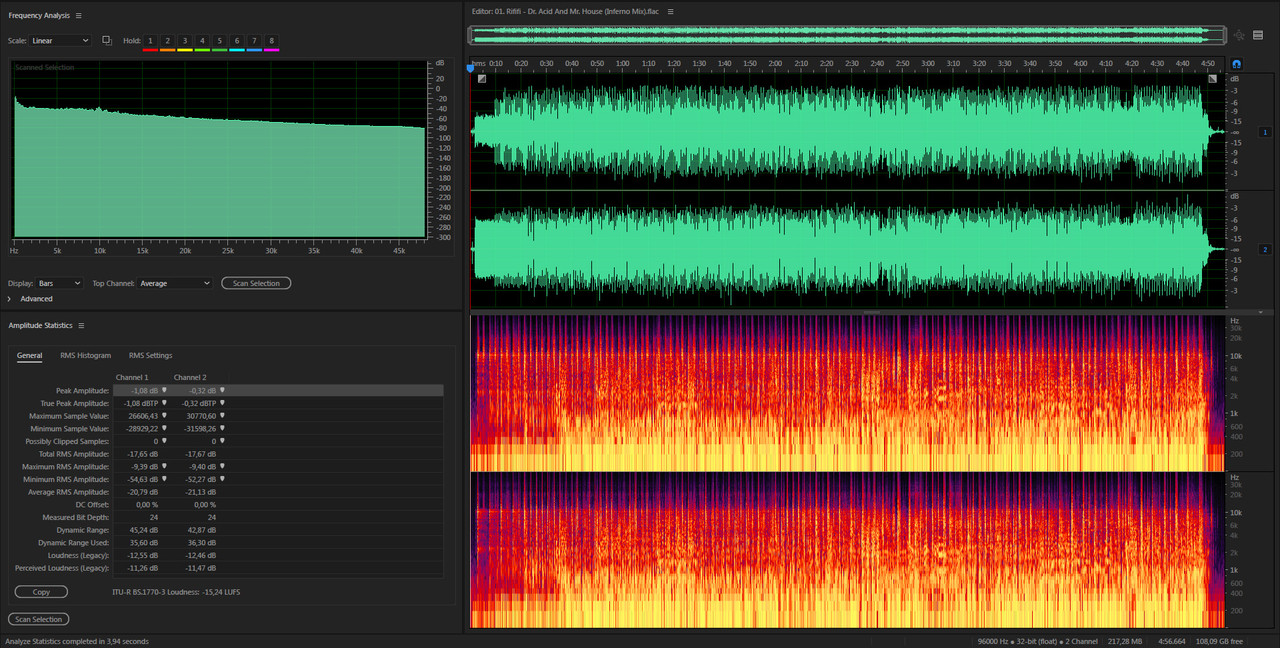Click the Dynamic Range value 45,24 dB

[x=146, y=530]
